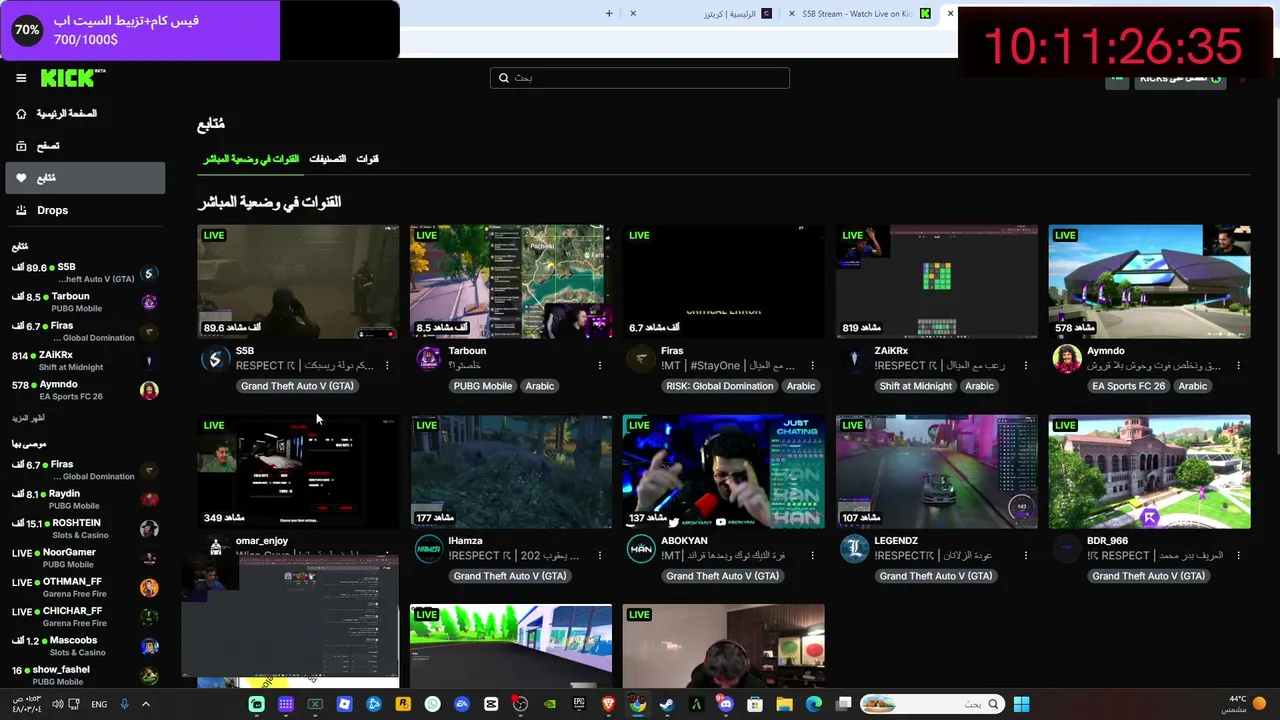Open options menu for BDR_966 stream card
The height and width of the screenshot is (720, 1280).
click(1239, 555)
